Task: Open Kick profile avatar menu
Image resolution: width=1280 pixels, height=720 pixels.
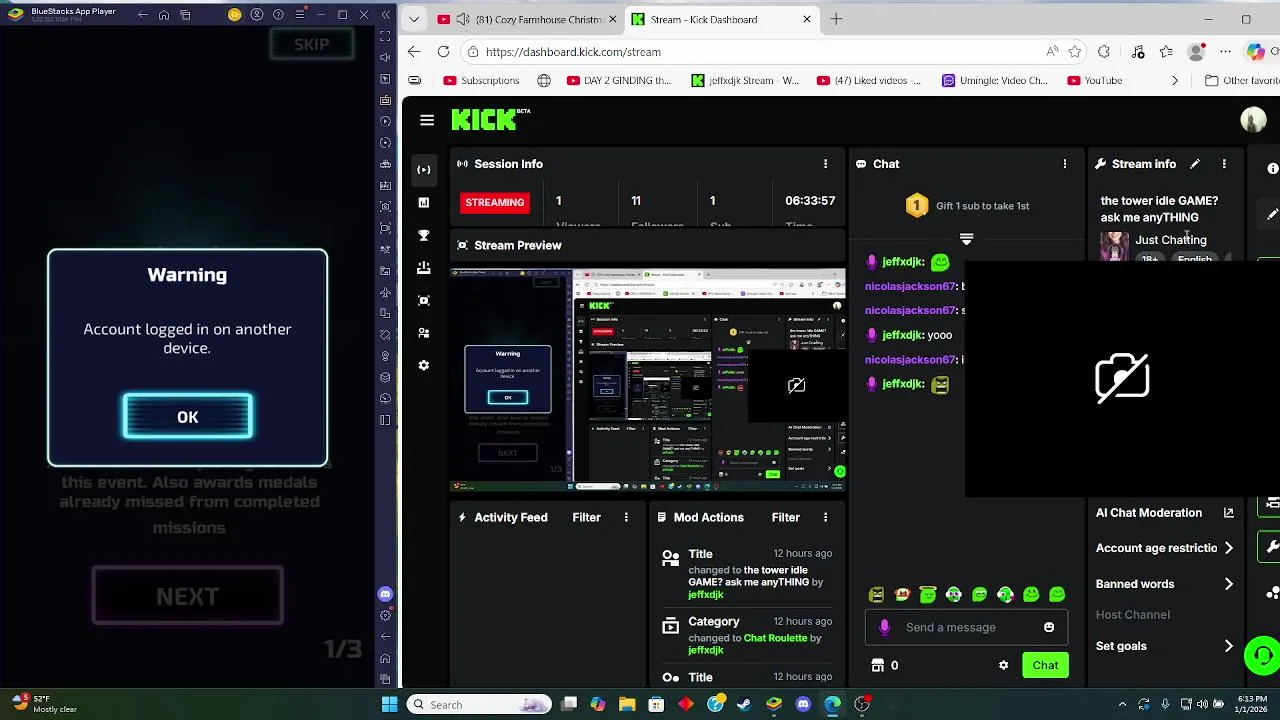Action: (1253, 120)
